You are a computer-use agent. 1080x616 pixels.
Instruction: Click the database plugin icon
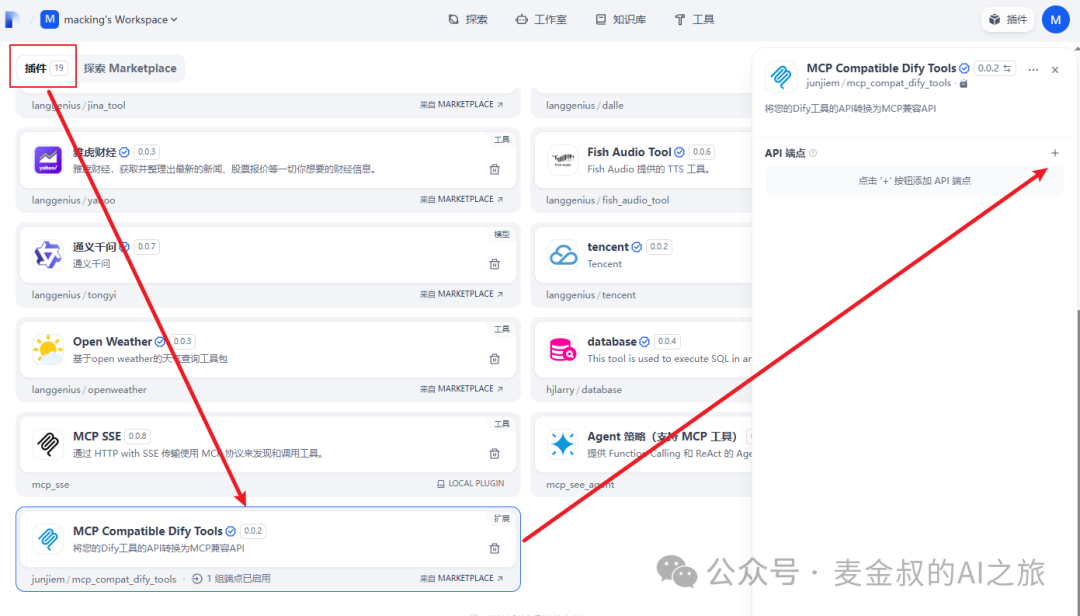[x=562, y=350]
